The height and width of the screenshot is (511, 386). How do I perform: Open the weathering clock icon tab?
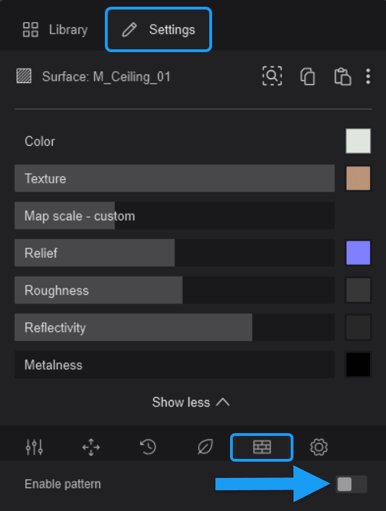(x=148, y=447)
